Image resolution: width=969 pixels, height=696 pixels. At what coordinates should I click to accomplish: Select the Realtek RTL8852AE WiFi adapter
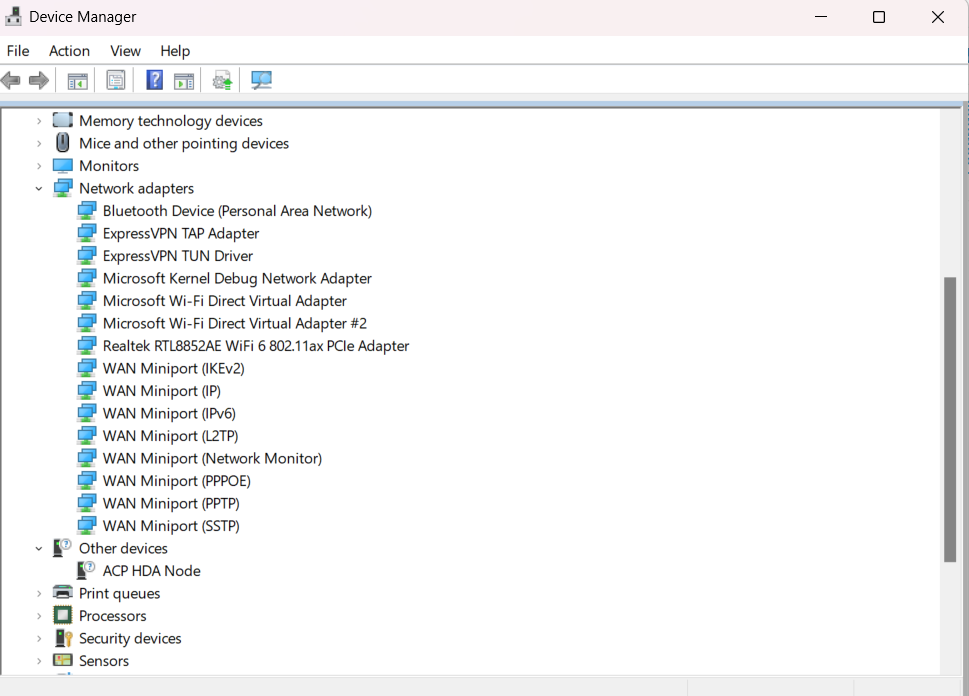(x=255, y=345)
